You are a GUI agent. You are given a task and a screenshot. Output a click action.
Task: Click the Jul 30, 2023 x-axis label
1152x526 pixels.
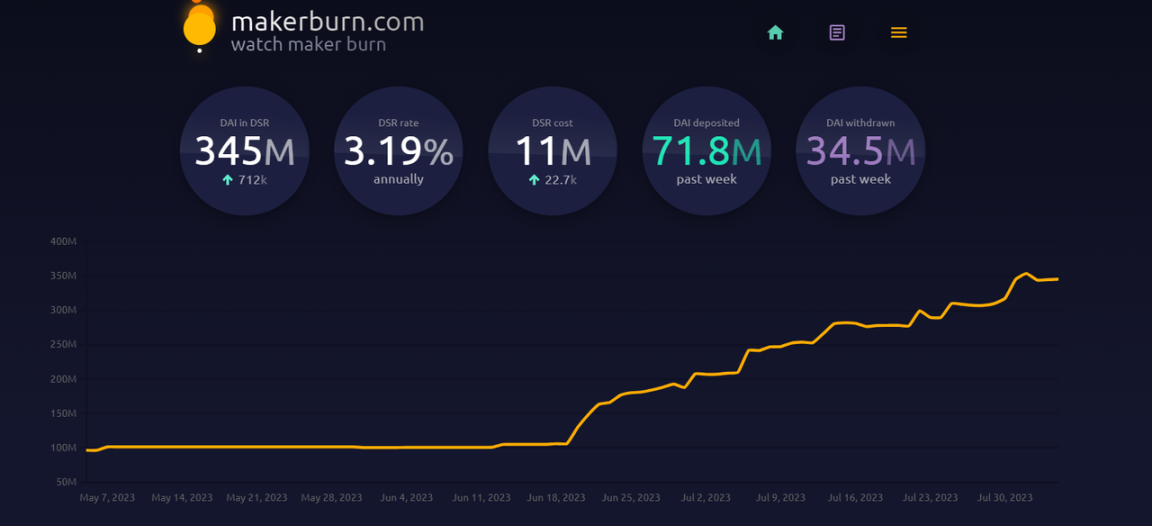pyautogui.click(x=1005, y=498)
